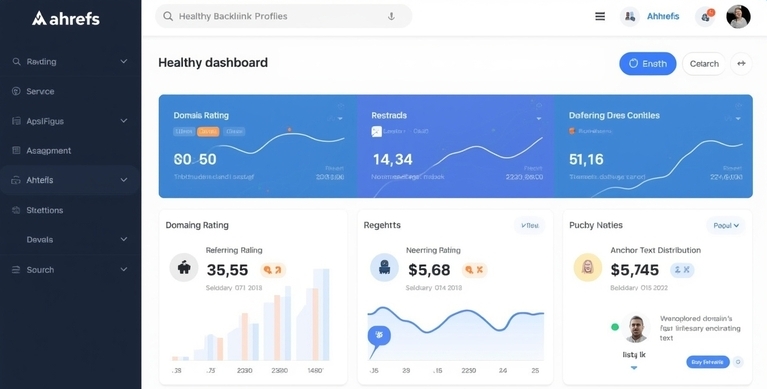Viewport: 767px width, 389px height.
Task: Expand the Rævding sidebar section chevron
Action: click(x=124, y=62)
